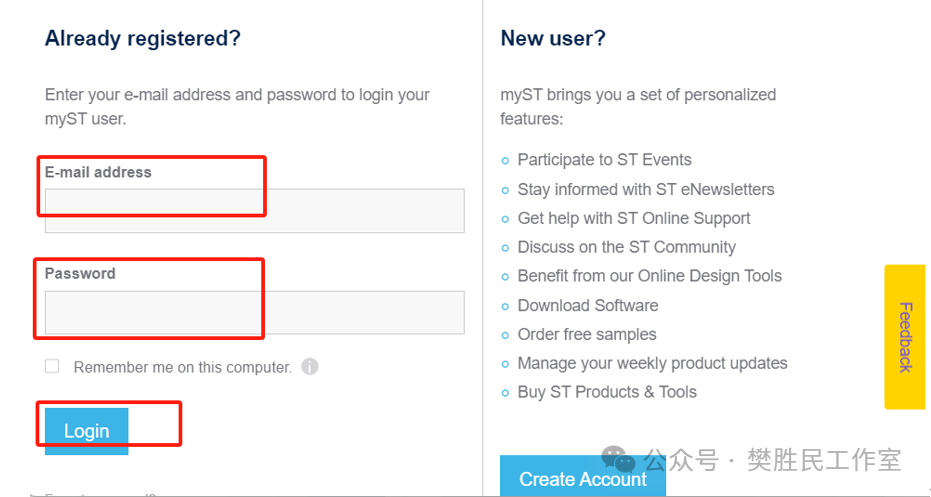Screen dimensions: 931x497
Task: Click the WeChat logo in the watermark
Action: click(x=619, y=460)
